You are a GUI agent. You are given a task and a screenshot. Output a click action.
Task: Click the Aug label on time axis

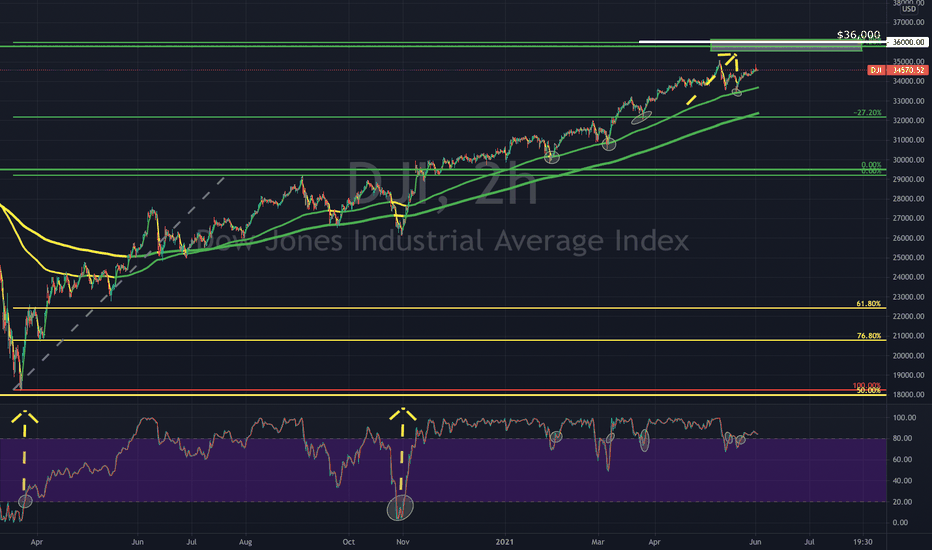coord(245,542)
